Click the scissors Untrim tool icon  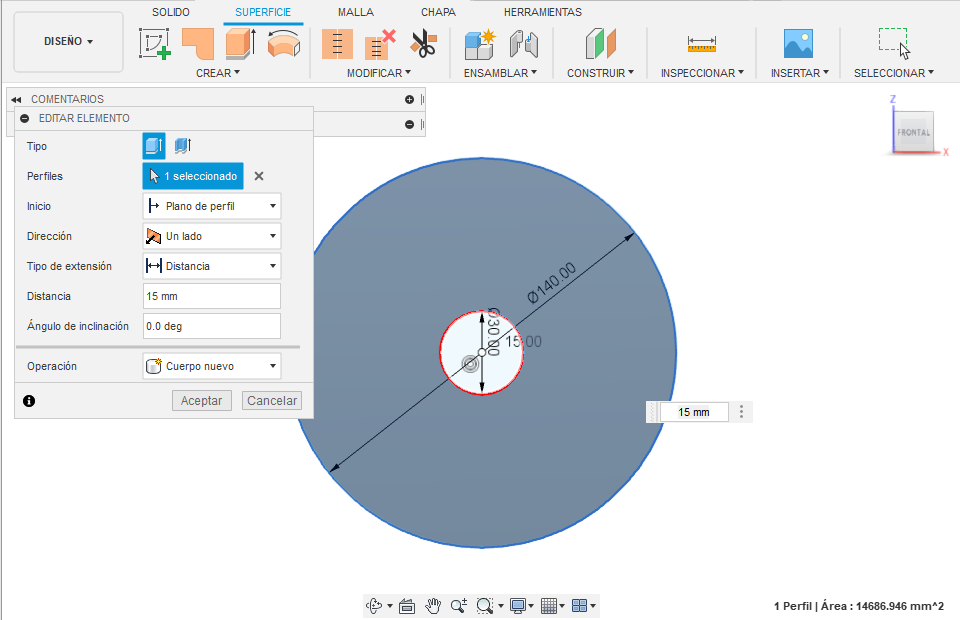[424, 43]
